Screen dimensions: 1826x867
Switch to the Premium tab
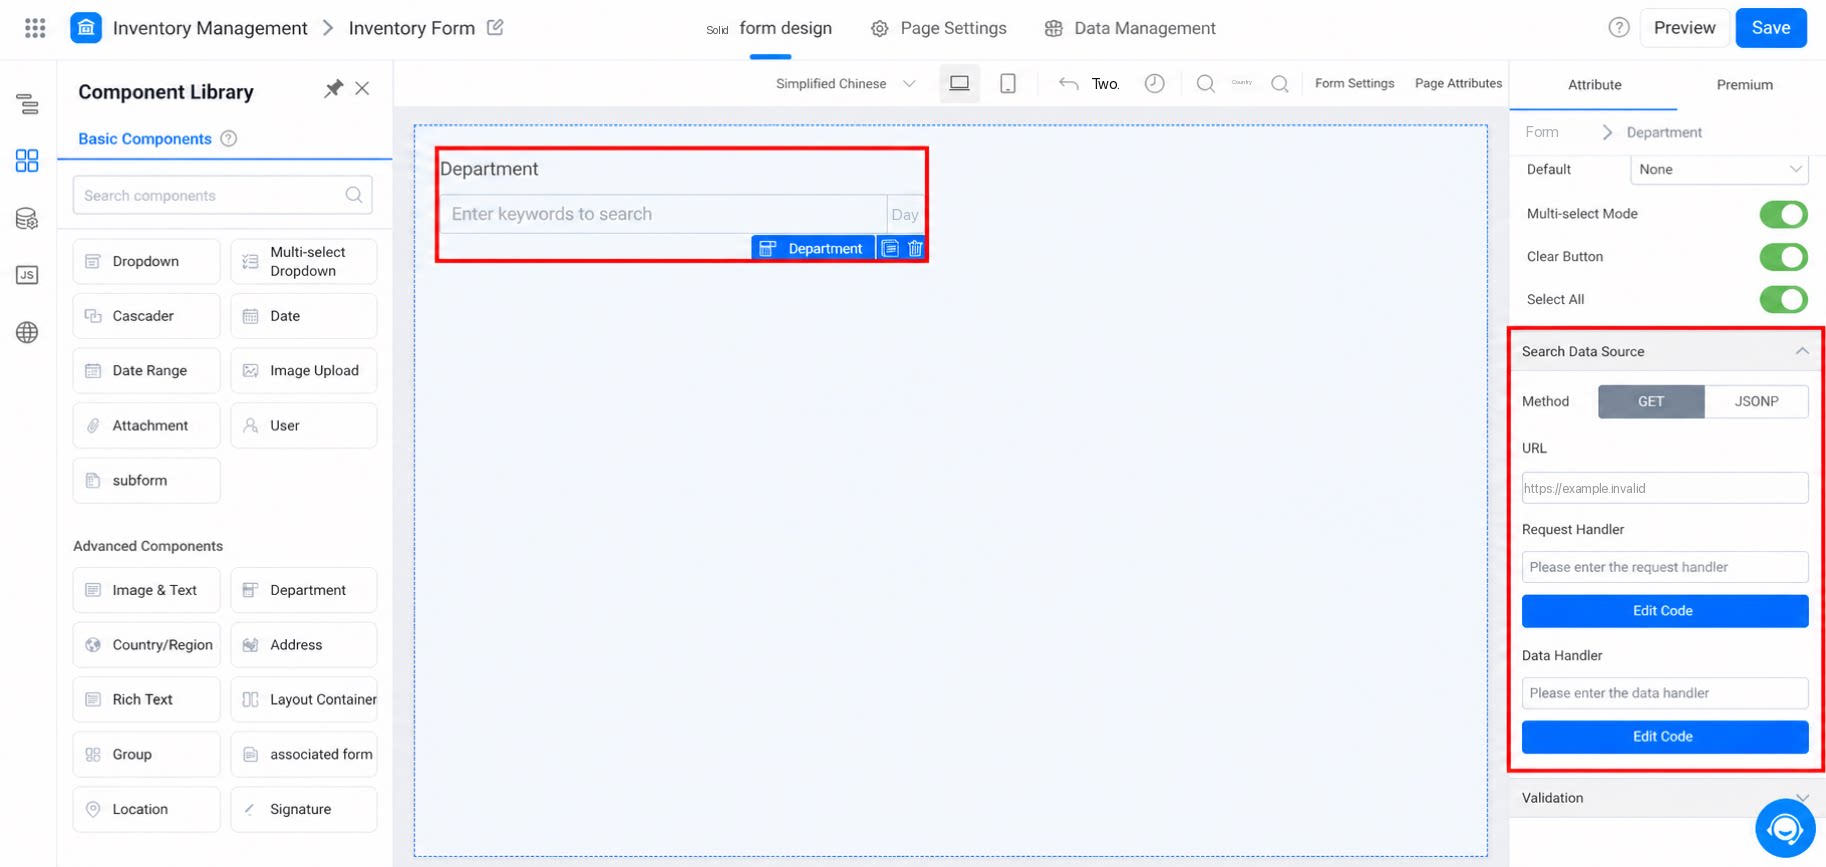[x=1744, y=85]
